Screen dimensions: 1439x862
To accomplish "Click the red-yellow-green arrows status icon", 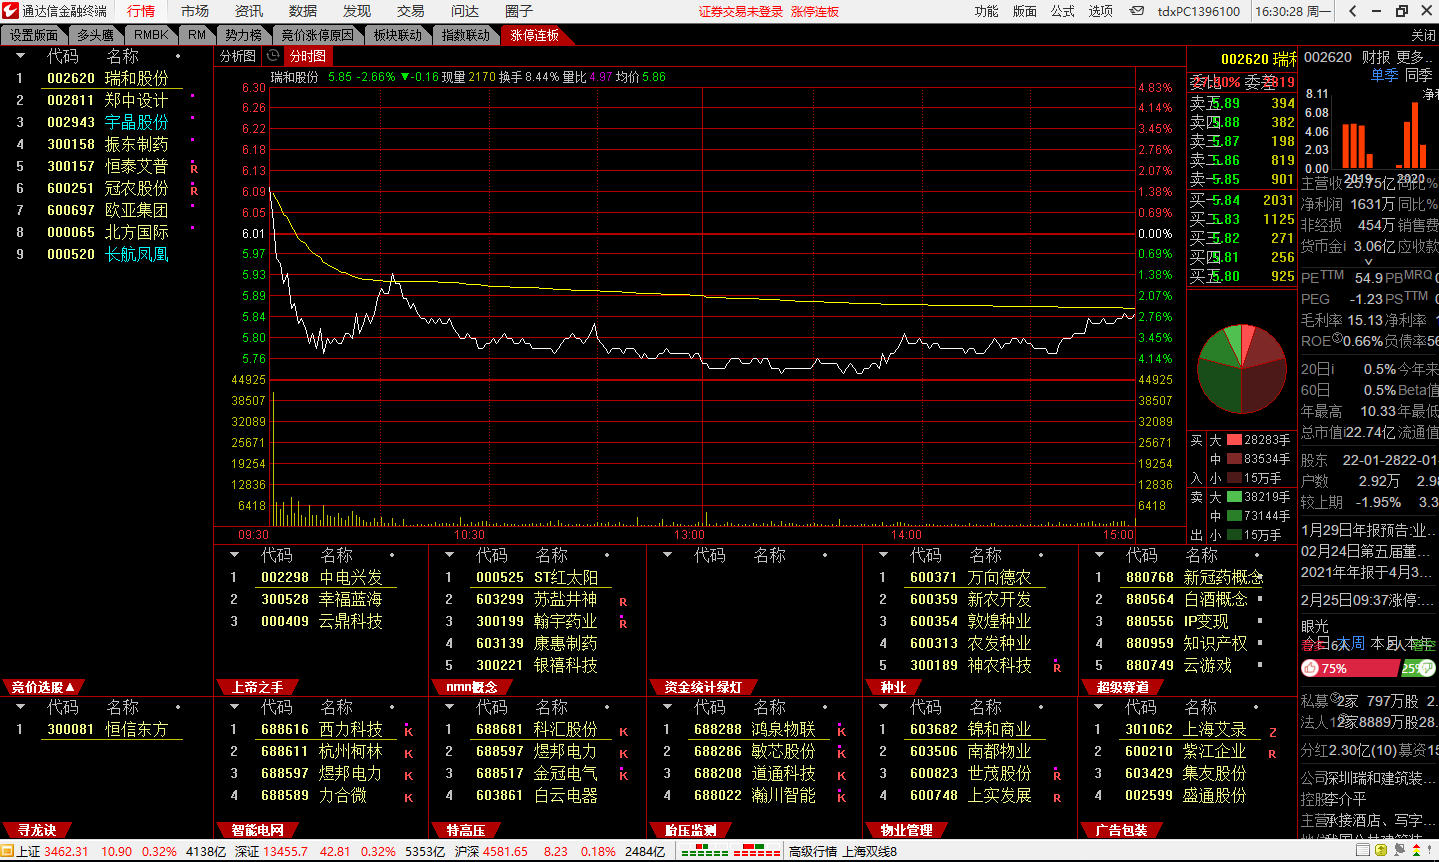I will [1416, 850].
